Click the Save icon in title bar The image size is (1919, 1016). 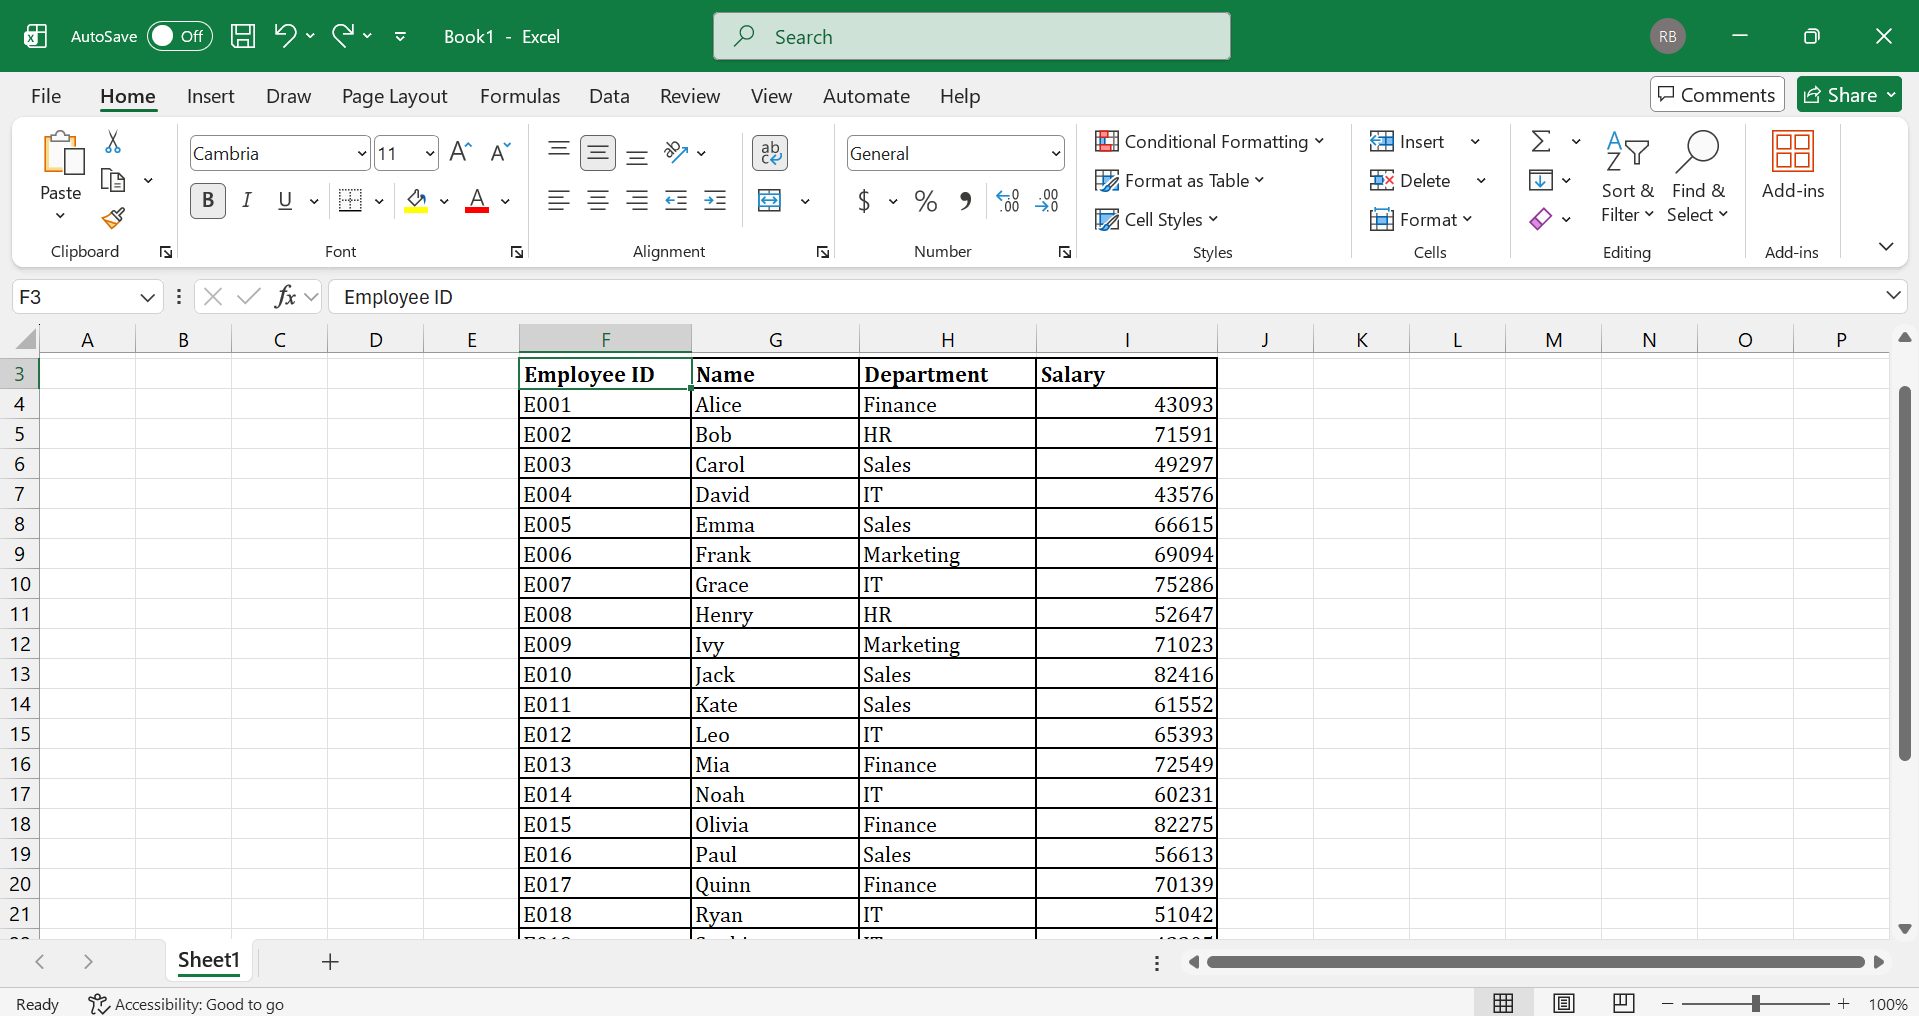pos(243,36)
